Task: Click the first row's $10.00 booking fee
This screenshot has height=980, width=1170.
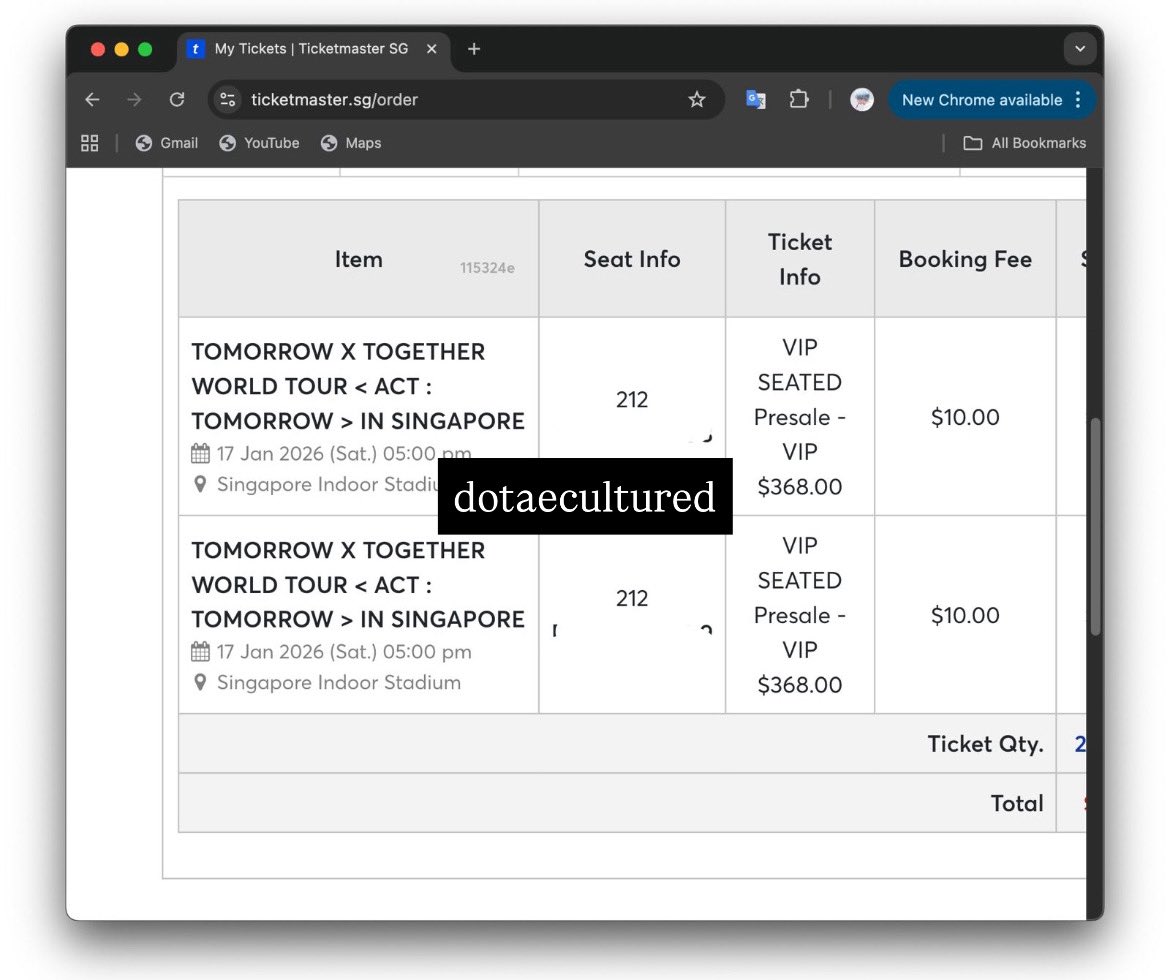Action: point(965,417)
